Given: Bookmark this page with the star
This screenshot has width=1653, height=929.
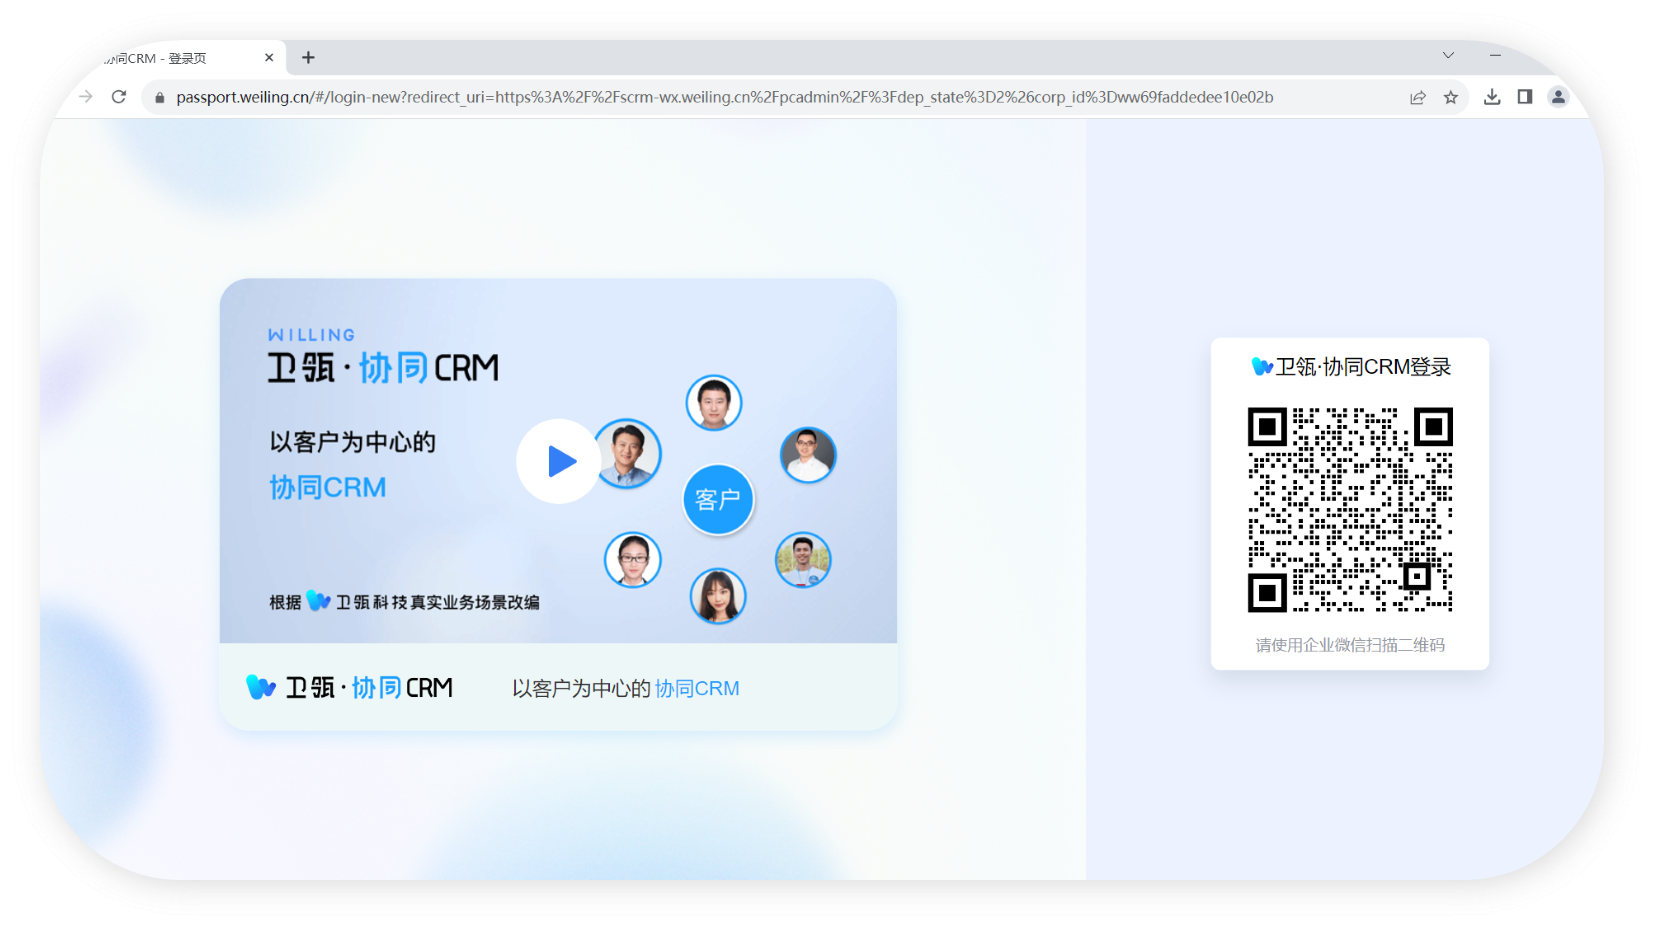Looking at the screenshot, I should (1451, 97).
